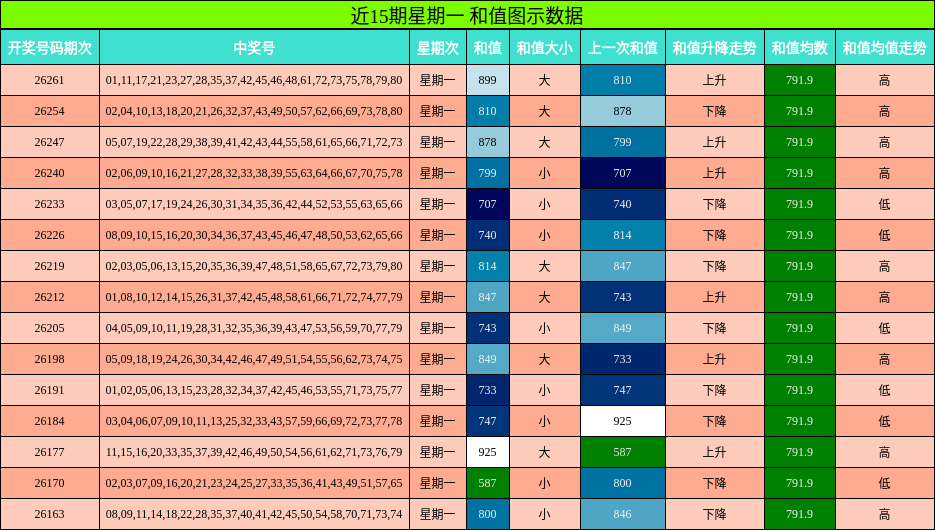Image resolution: width=935 pixels, height=530 pixels.
Task: Select issue number 26177
Action: point(49,452)
